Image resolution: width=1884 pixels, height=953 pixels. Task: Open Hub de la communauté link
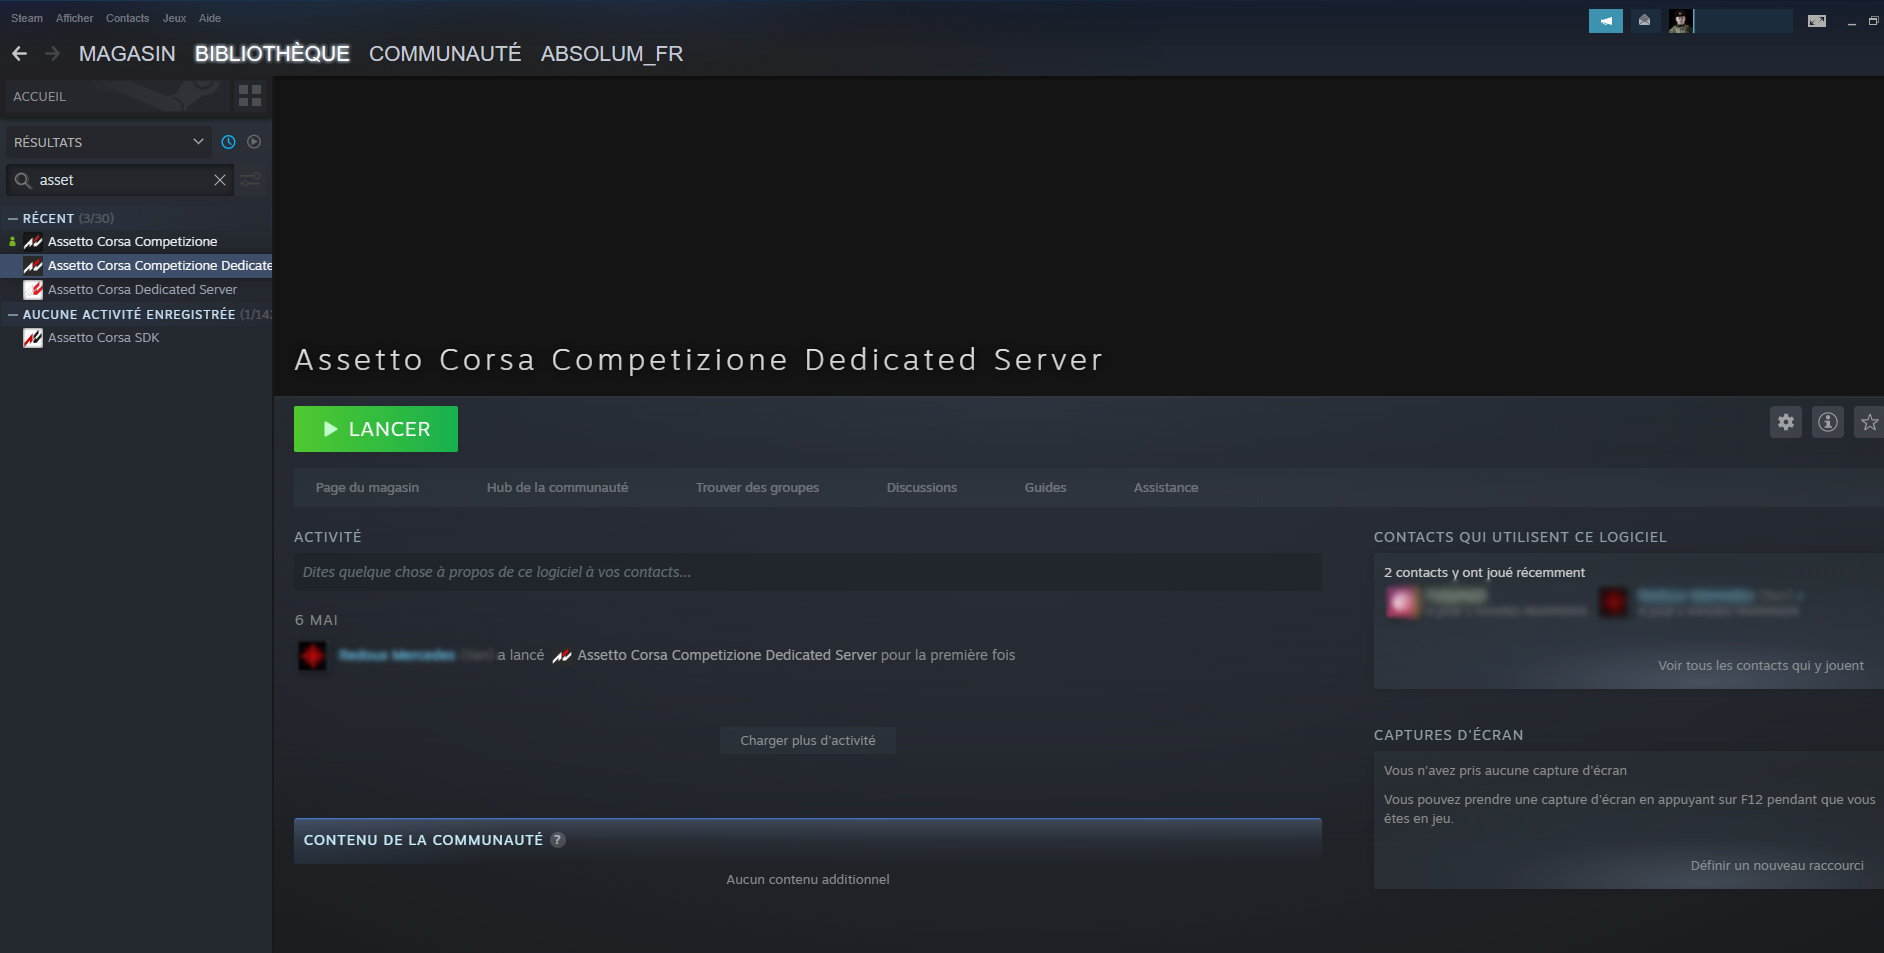pos(557,488)
